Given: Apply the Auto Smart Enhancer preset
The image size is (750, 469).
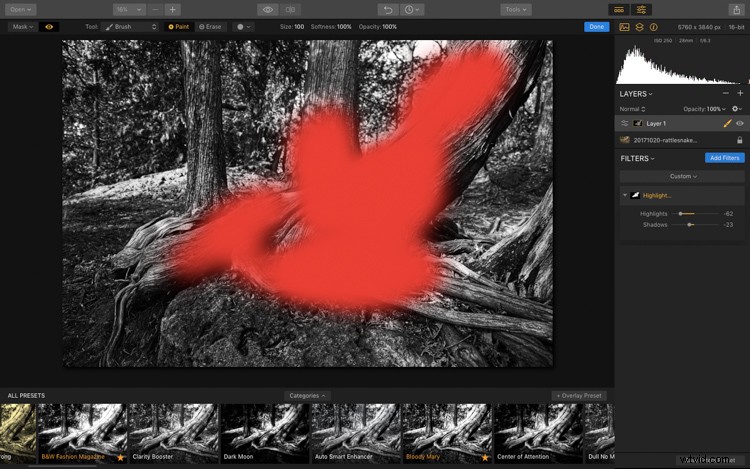Looking at the screenshot, I should [356, 434].
